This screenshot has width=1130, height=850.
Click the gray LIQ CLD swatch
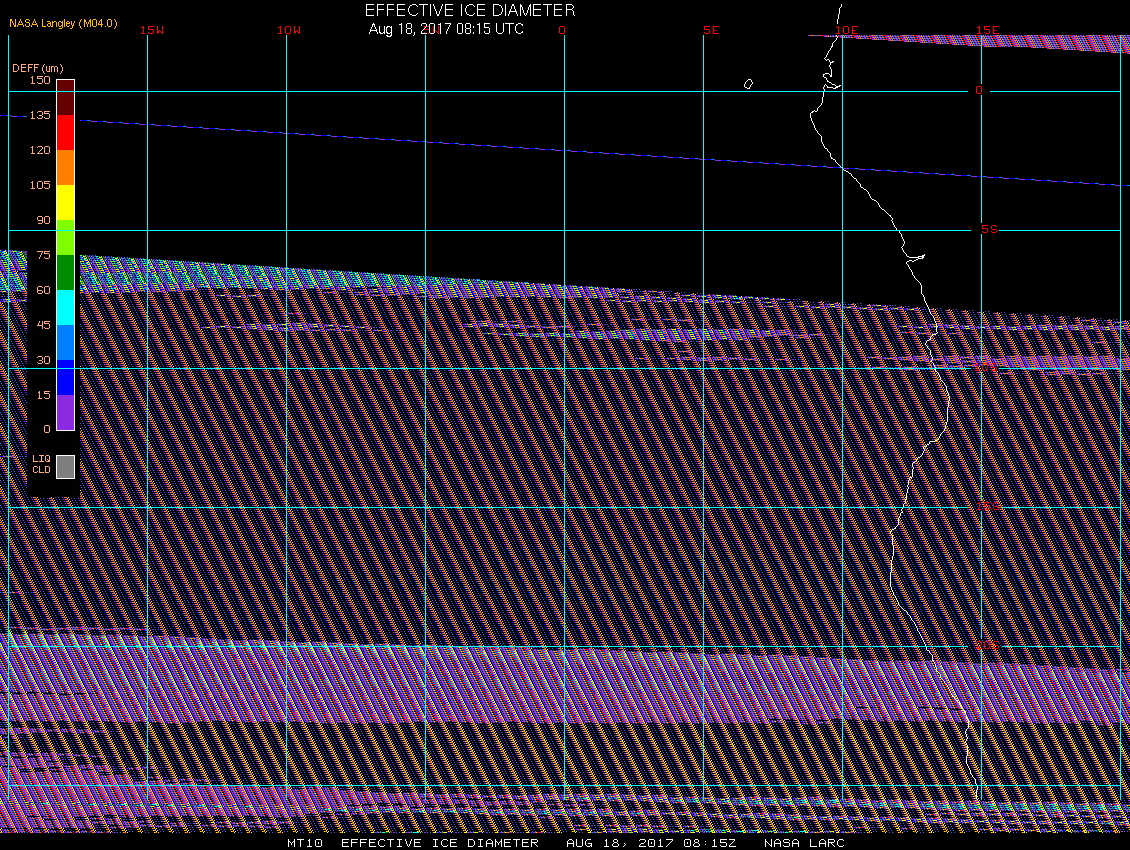(66, 466)
